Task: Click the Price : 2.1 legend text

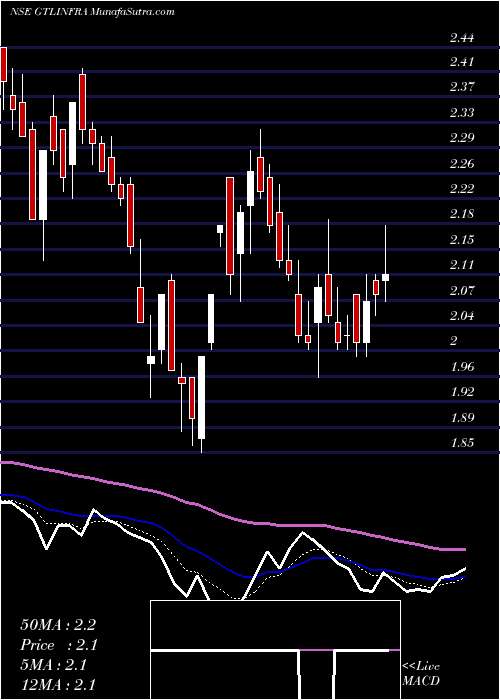Action: [x=59, y=645]
